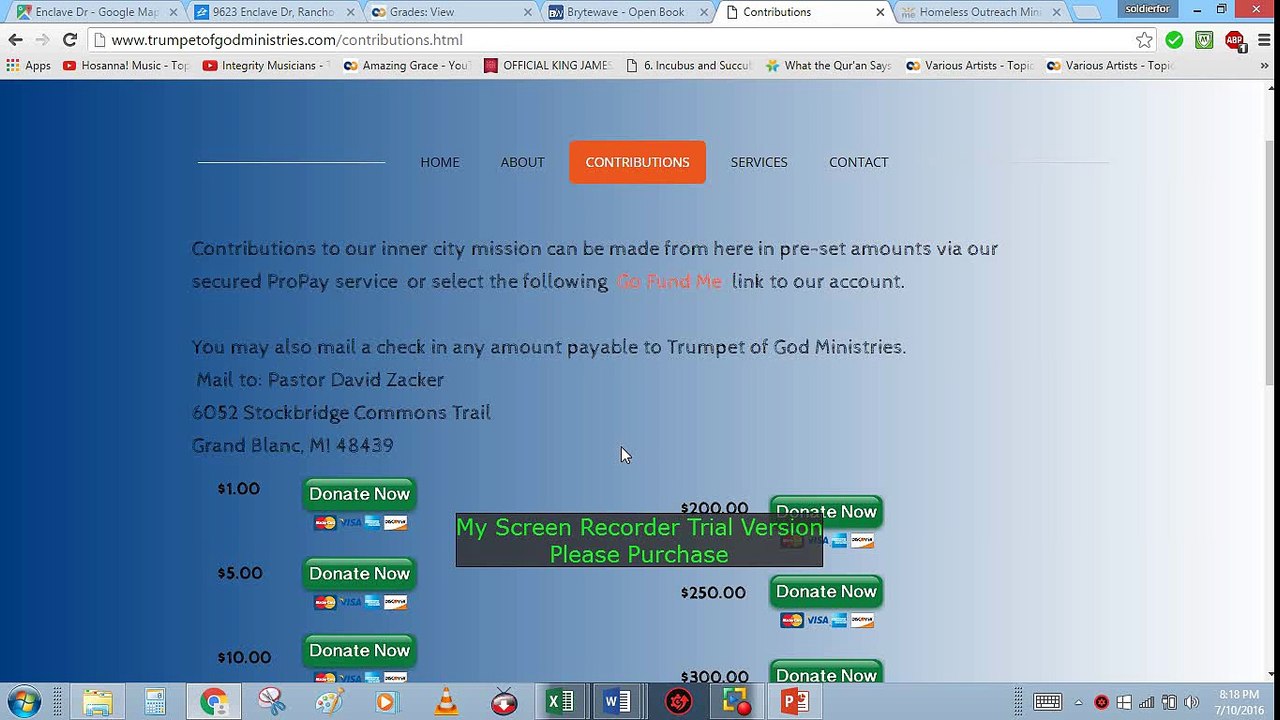This screenshot has width=1280, height=720.
Task: Open HOME in the site navigation
Action: [x=440, y=162]
